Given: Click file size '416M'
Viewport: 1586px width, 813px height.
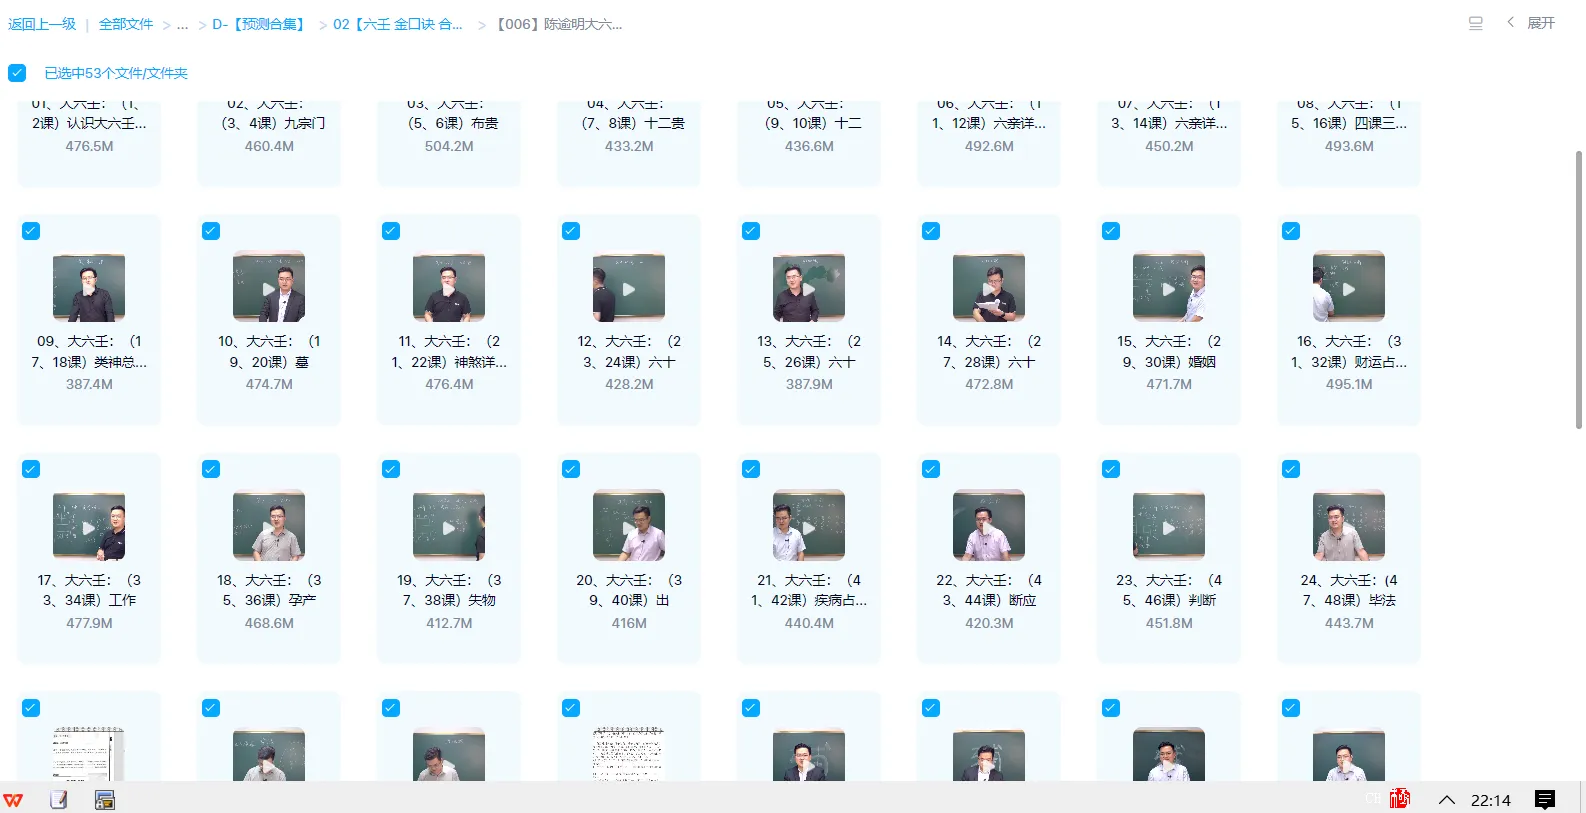Looking at the screenshot, I should tap(629, 623).
